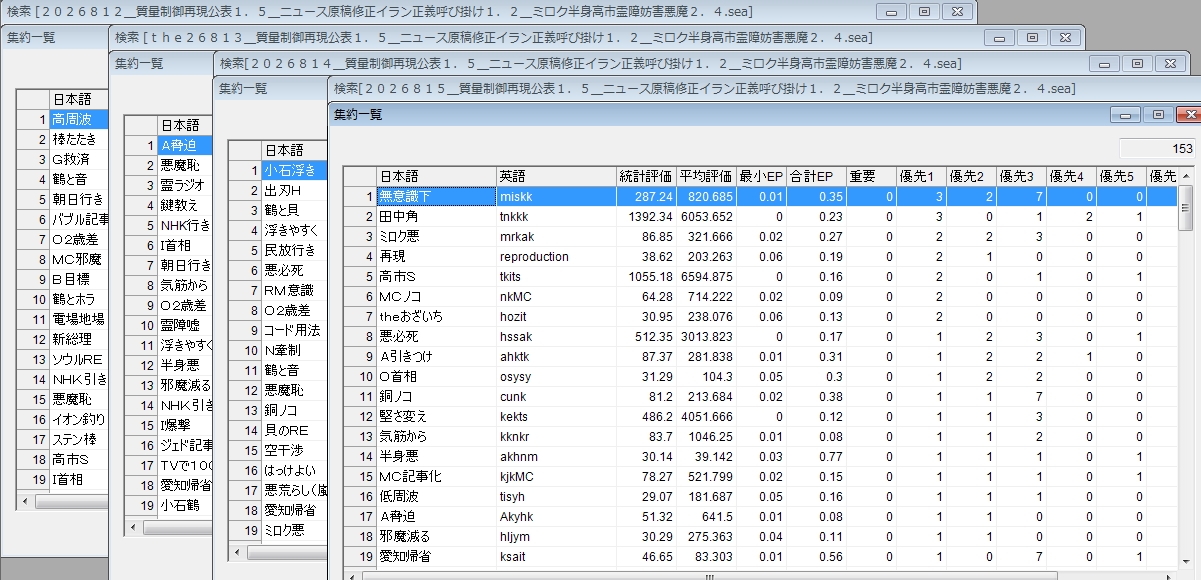Select ソウルRE in the 2026812 window

coord(79,359)
